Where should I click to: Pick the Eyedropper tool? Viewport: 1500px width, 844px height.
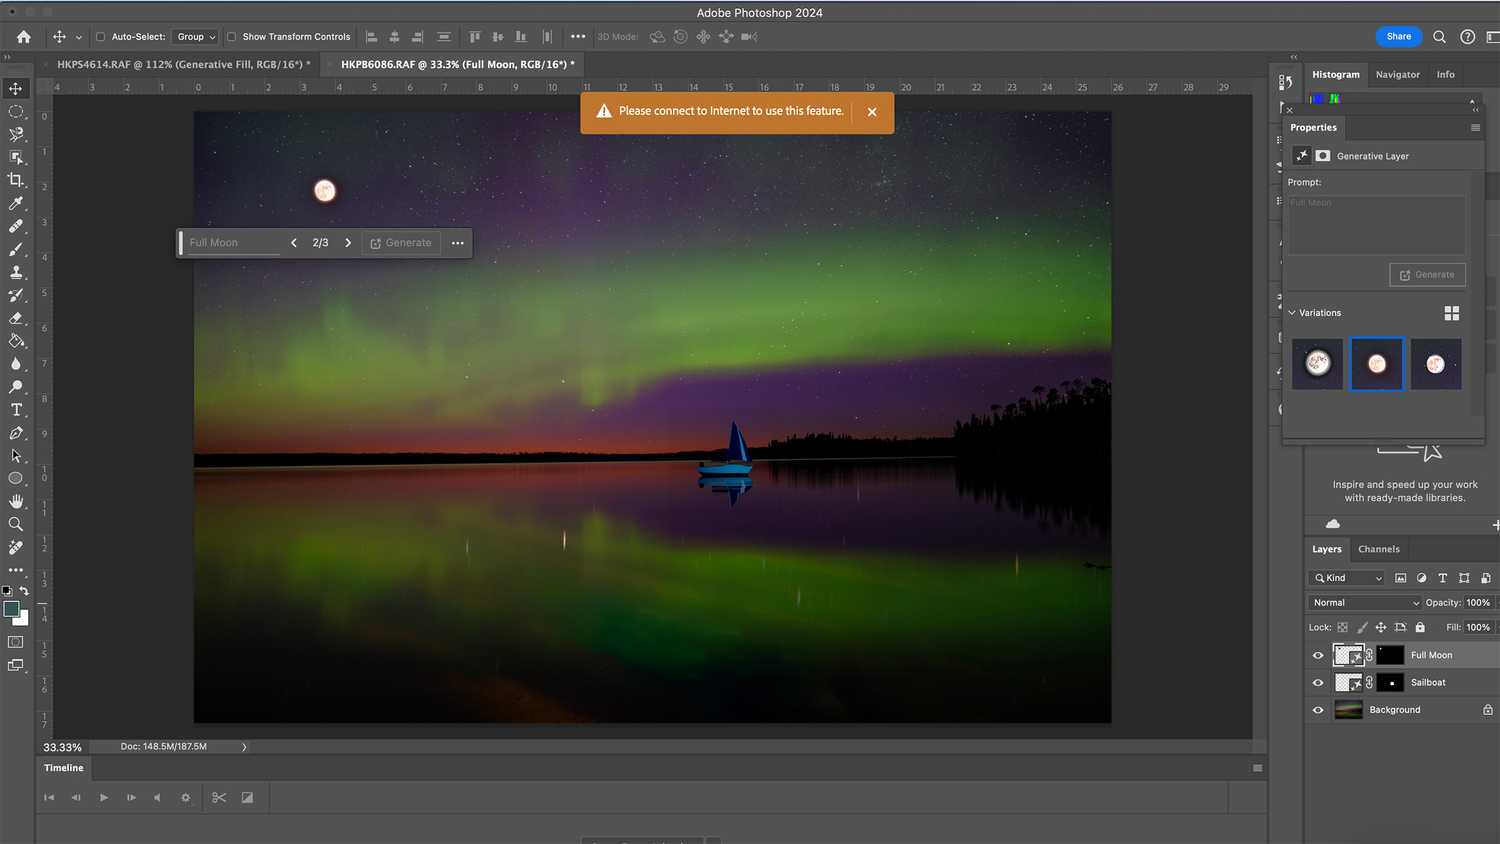tap(16, 203)
